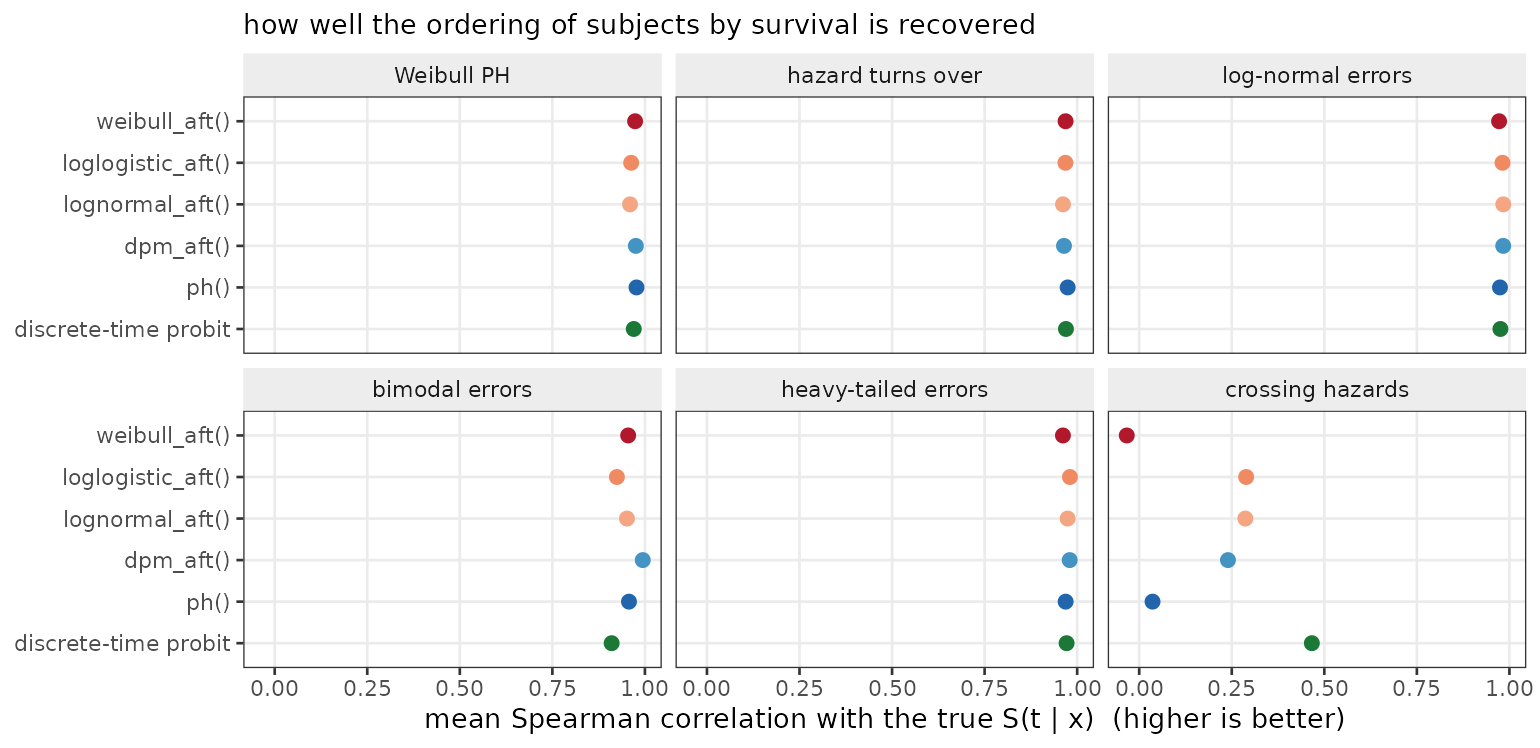Image resolution: width=1540 pixels, height=748 pixels.
Task: Click the weibull_aft() dot in Weibull PH panel
Action: (x=635, y=121)
